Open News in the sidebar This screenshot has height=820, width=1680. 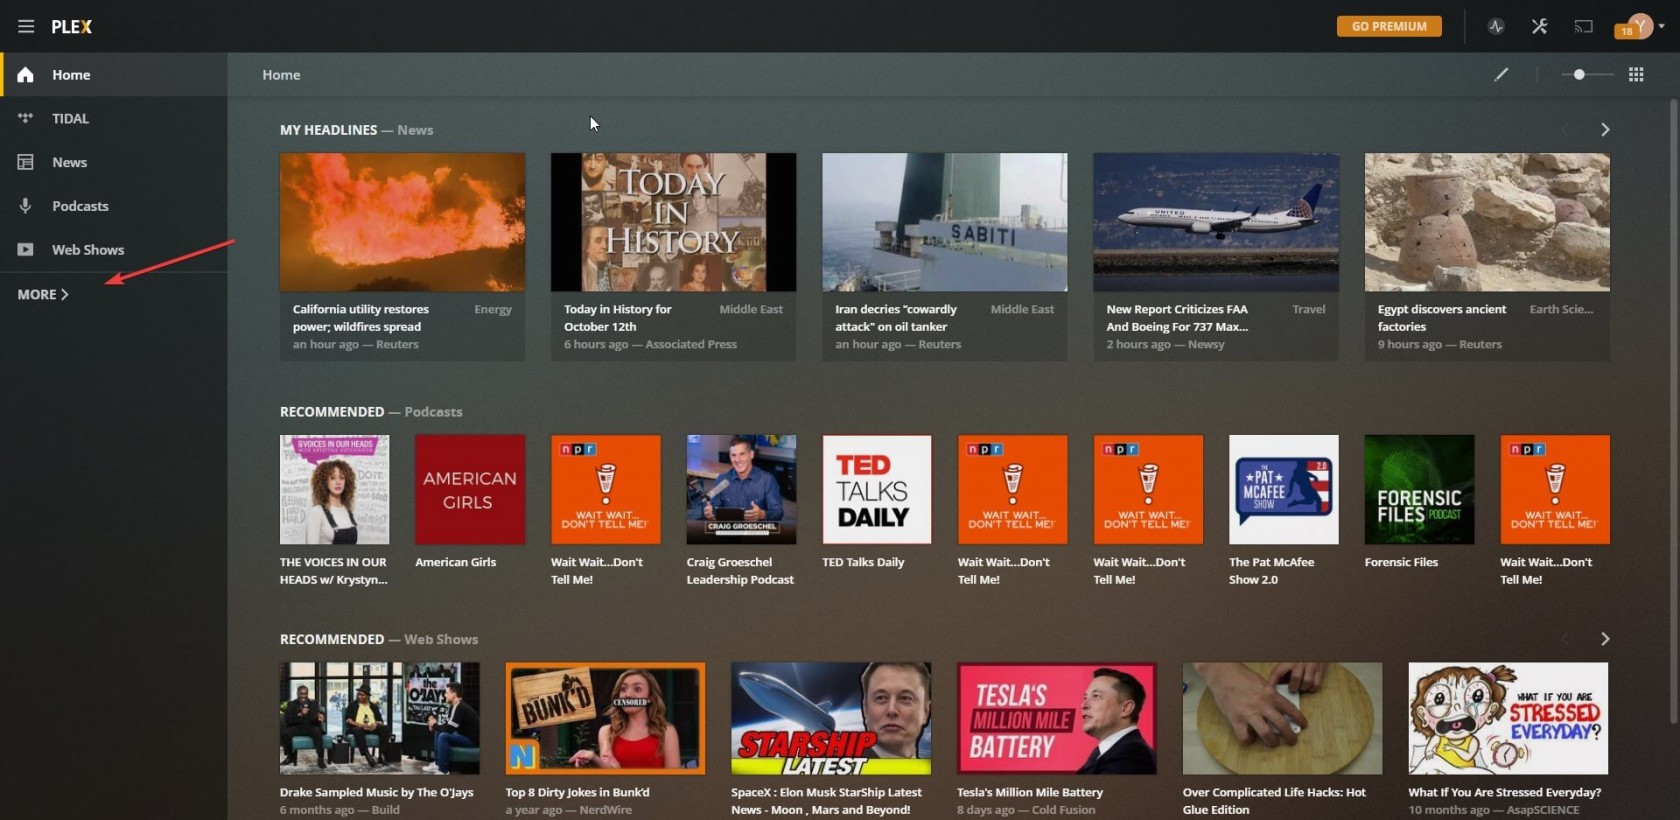69,163
